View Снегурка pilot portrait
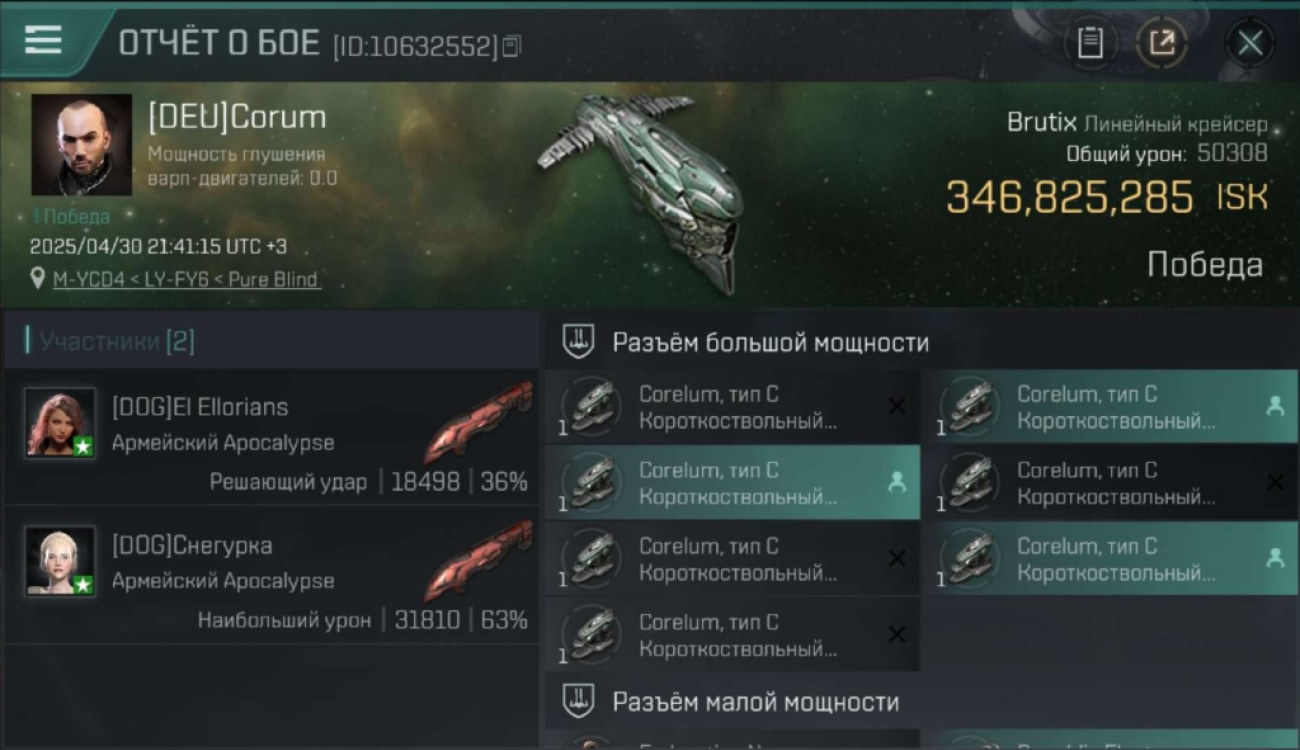This screenshot has height=750, width=1300. (60, 561)
